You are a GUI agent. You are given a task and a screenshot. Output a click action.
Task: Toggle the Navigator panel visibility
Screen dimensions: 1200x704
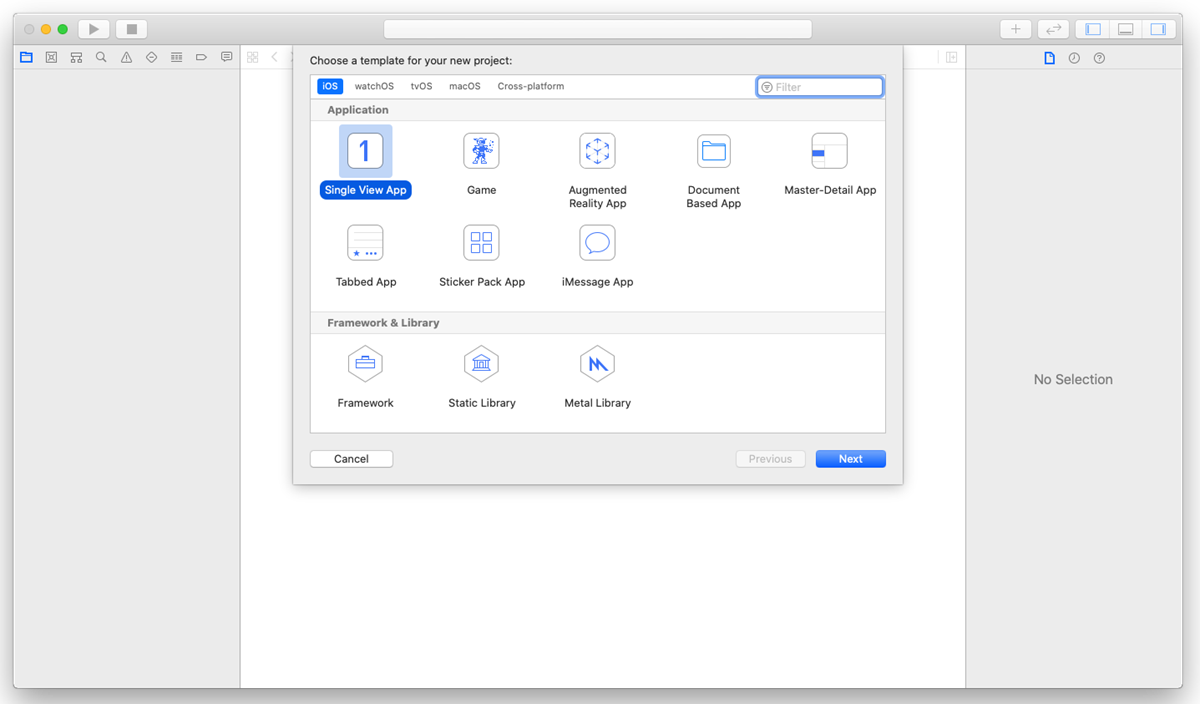[1092, 29]
